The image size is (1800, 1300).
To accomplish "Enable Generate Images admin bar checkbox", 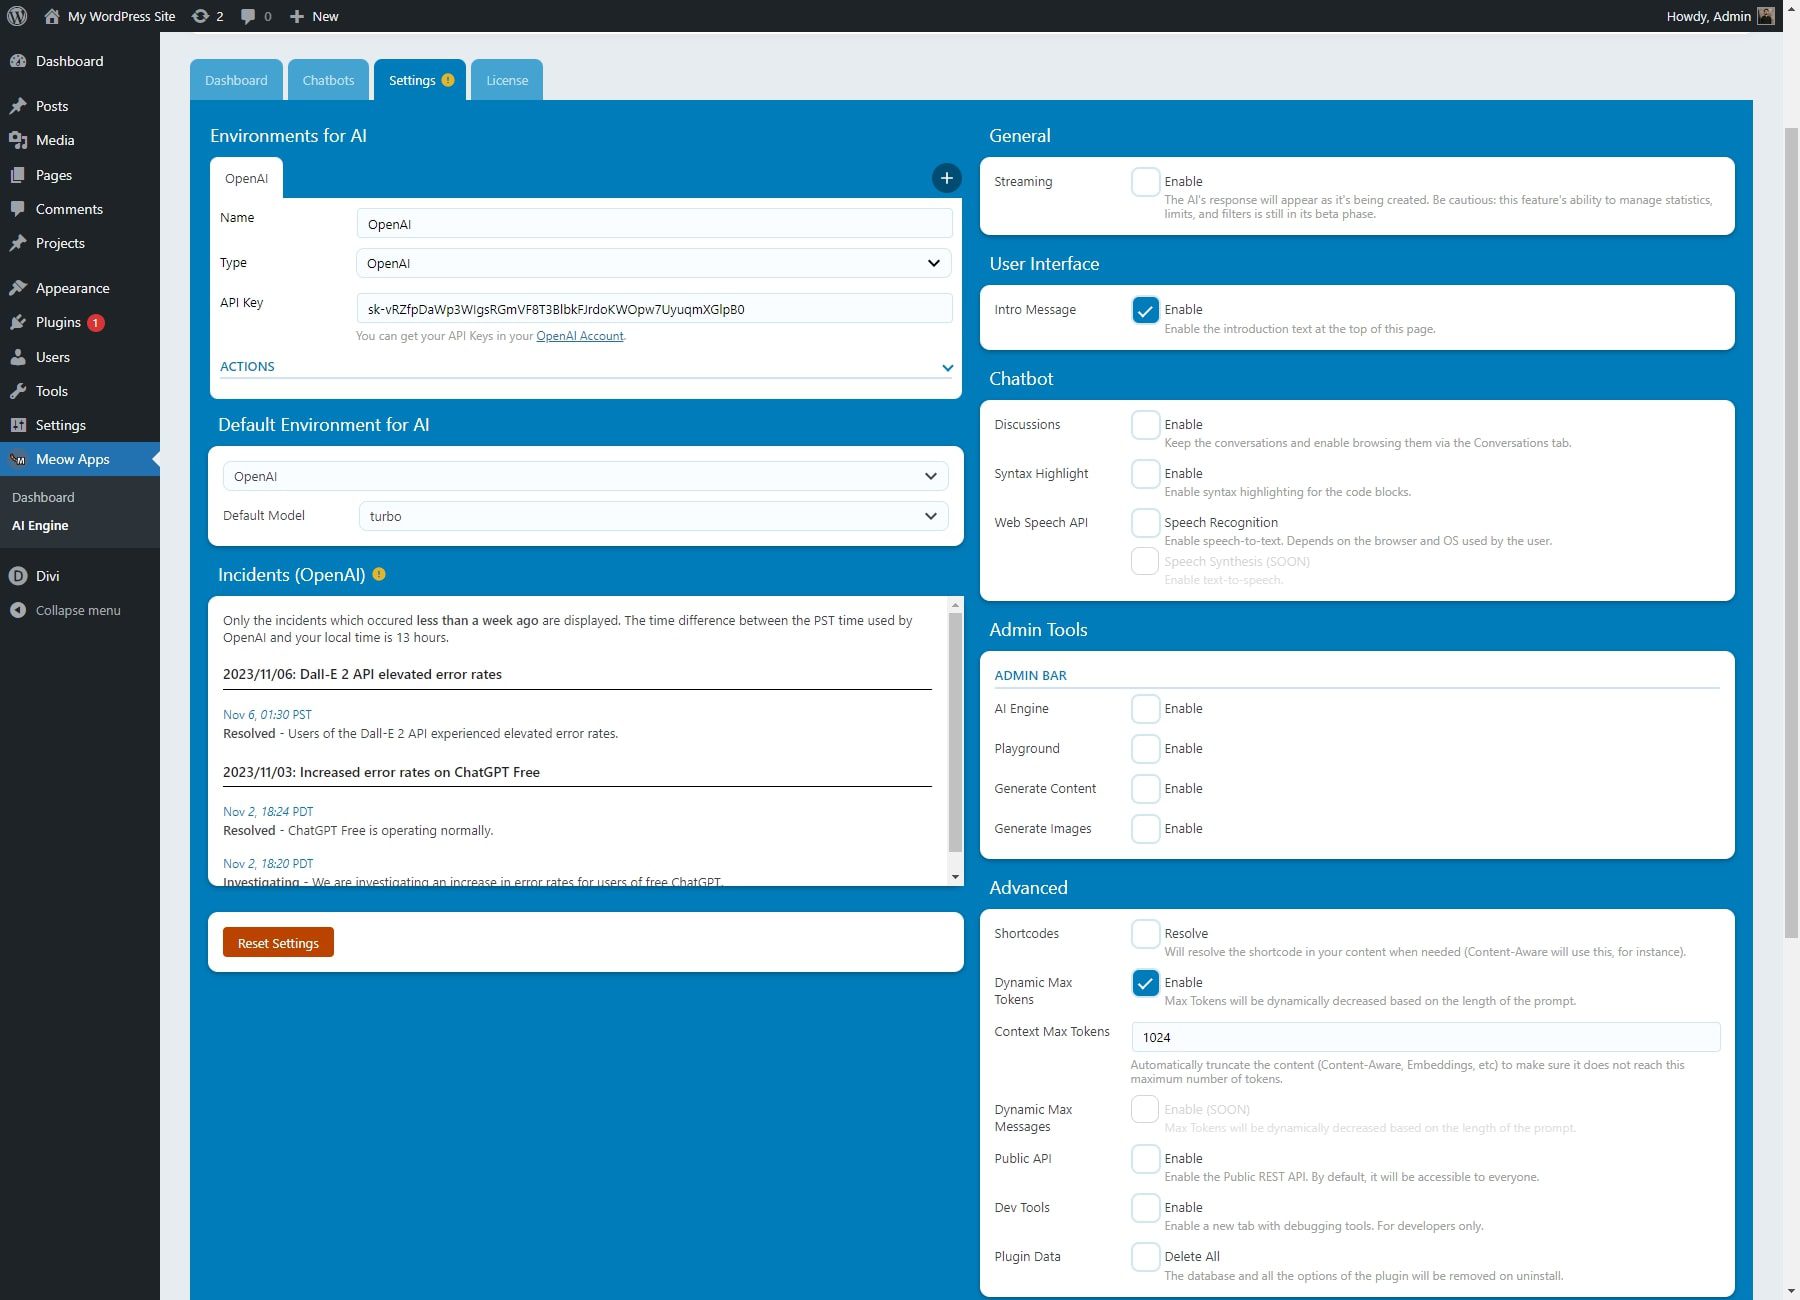I will click(1145, 829).
